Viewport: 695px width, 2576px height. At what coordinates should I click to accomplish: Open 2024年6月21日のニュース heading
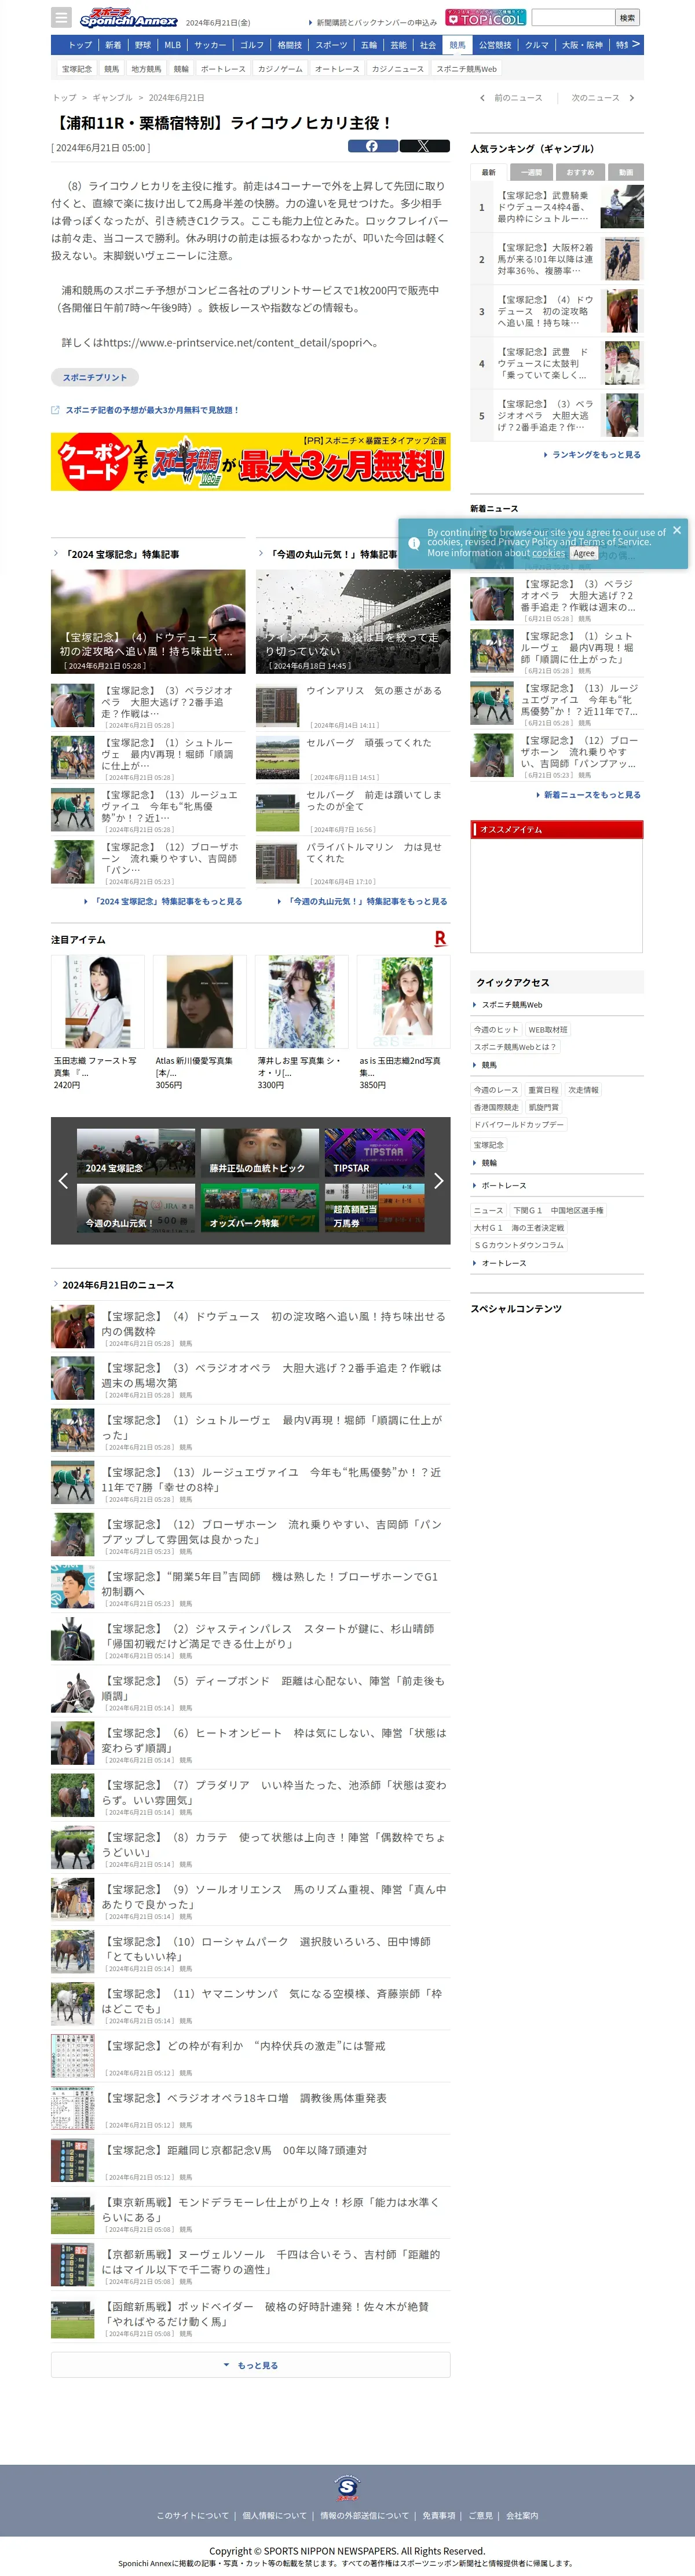pos(118,1285)
